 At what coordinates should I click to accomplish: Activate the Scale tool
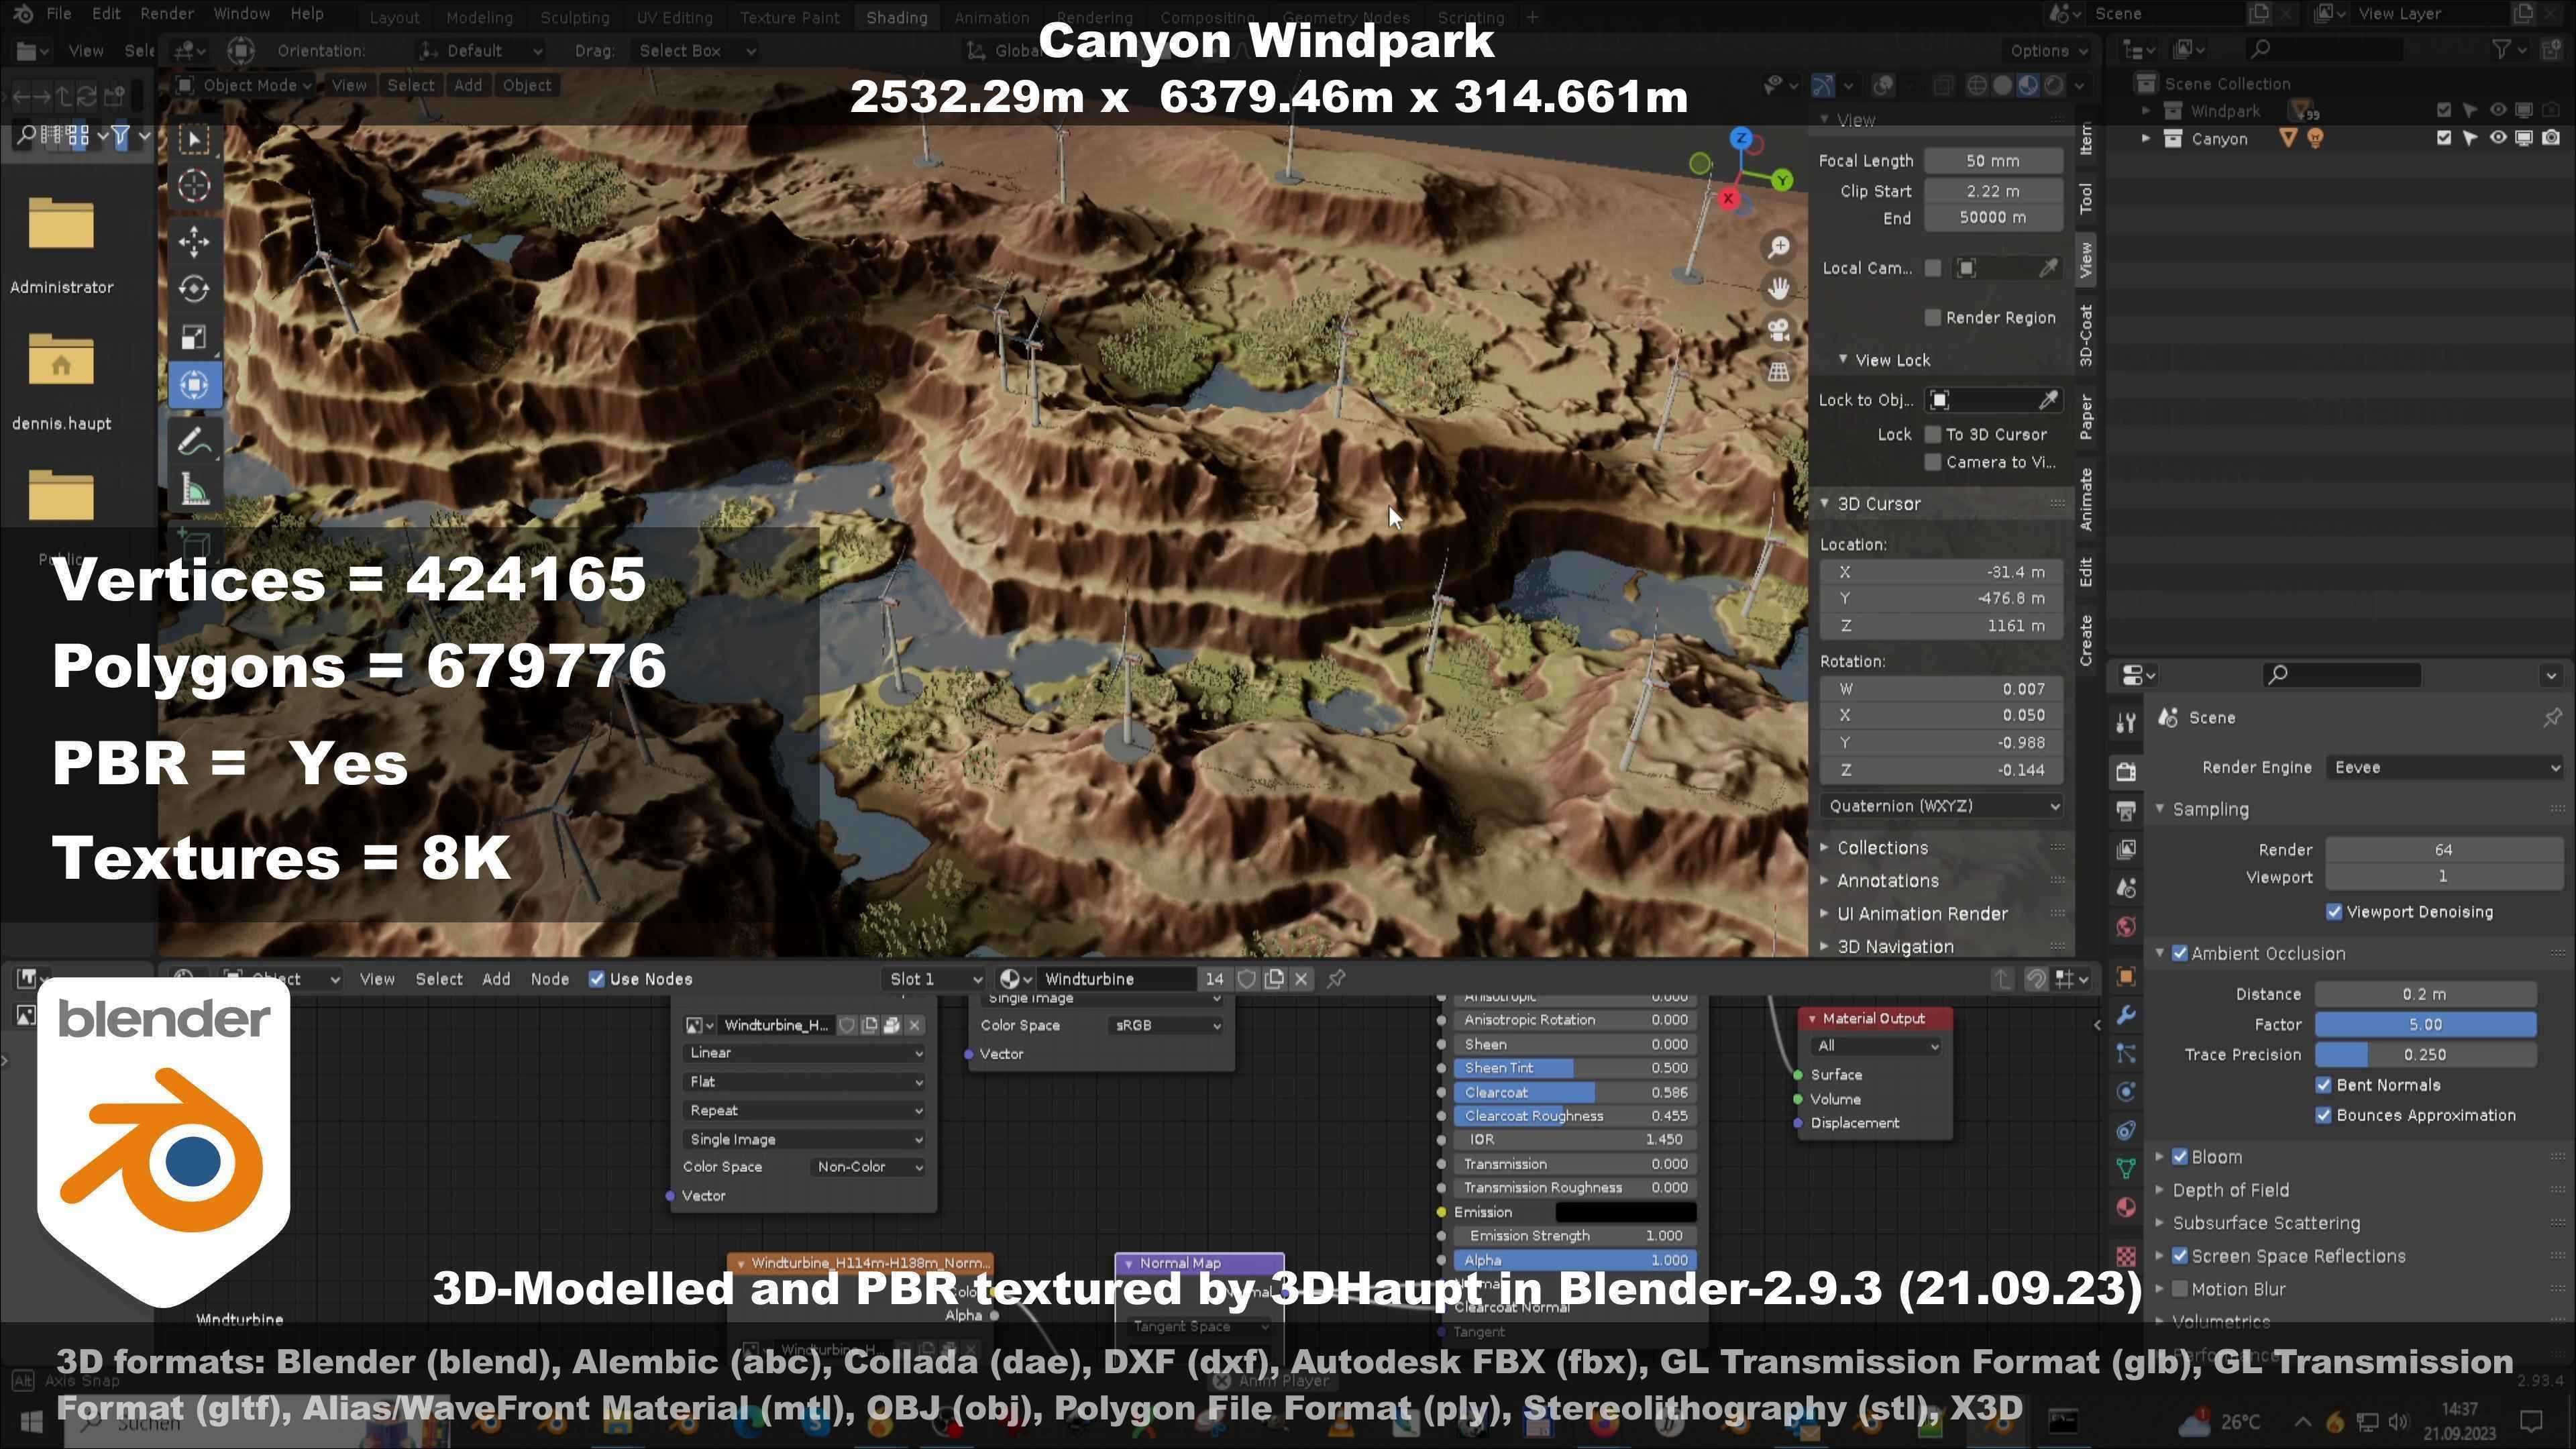pos(194,337)
